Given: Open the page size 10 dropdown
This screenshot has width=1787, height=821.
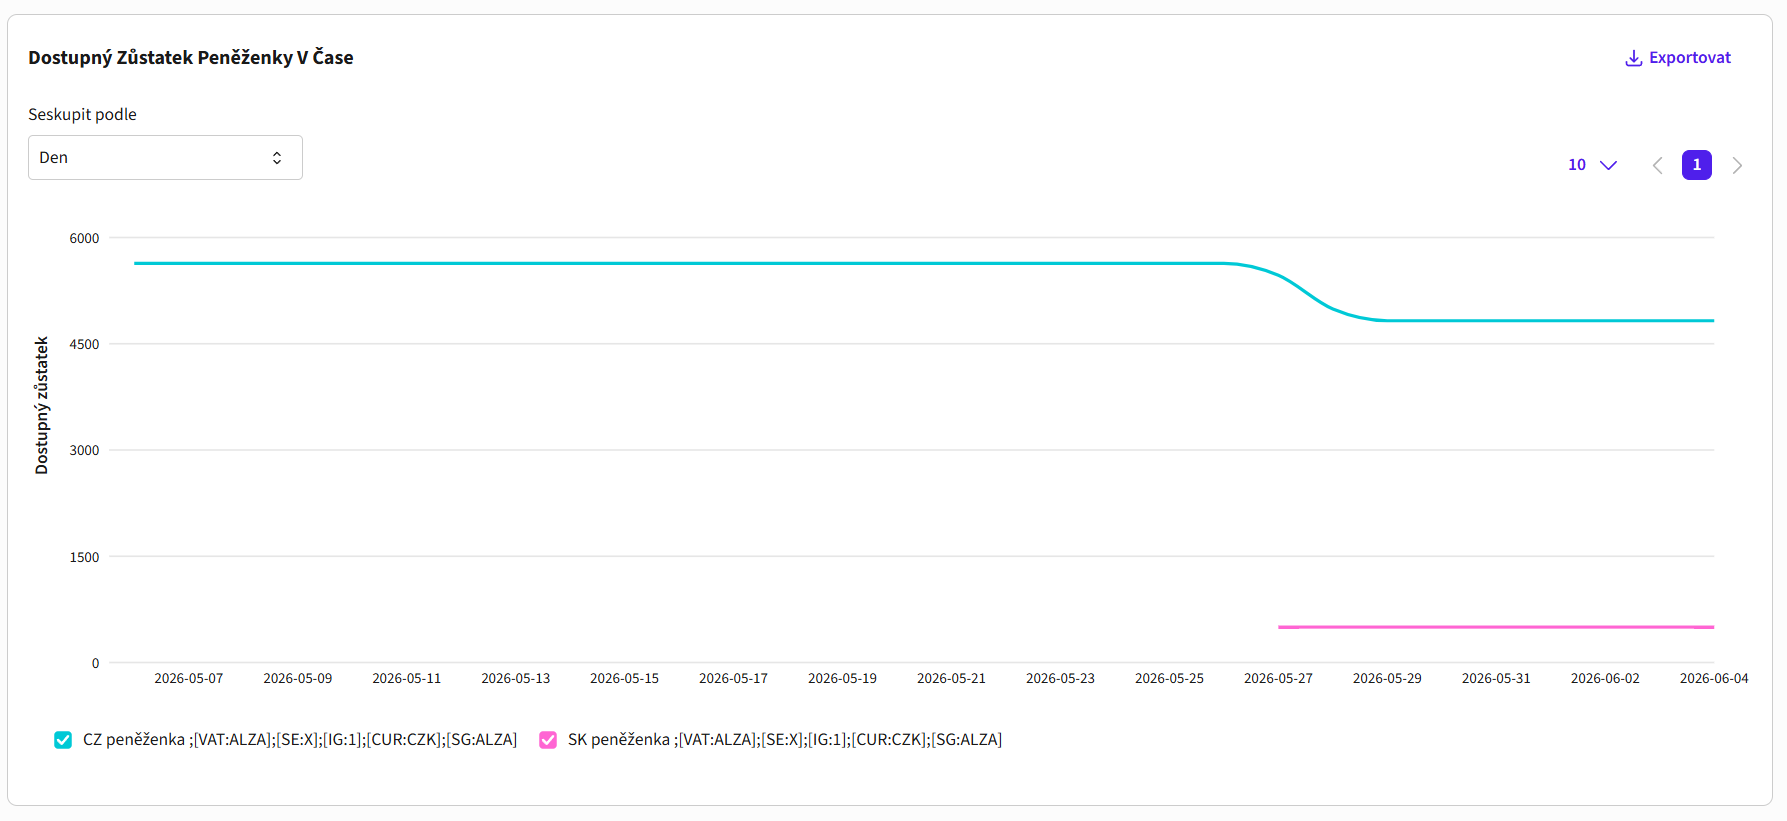Looking at the screenshot, I should pyautogui.click(x=1592, y=165).
